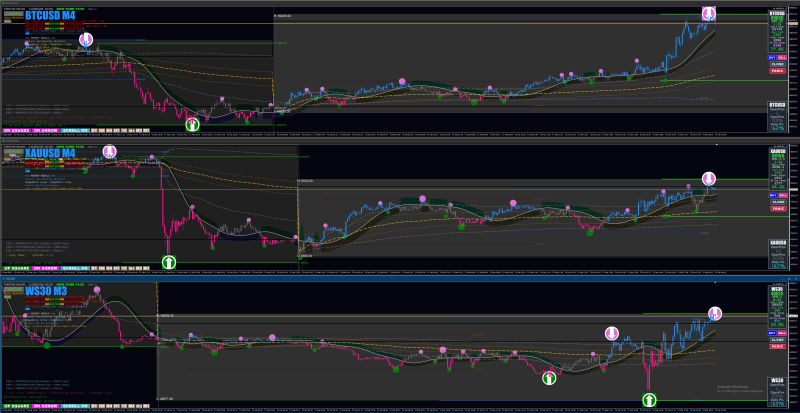Click the BUY button on XAUUSD panel
This screenshot has width=800, height=413.
(773, 196)
